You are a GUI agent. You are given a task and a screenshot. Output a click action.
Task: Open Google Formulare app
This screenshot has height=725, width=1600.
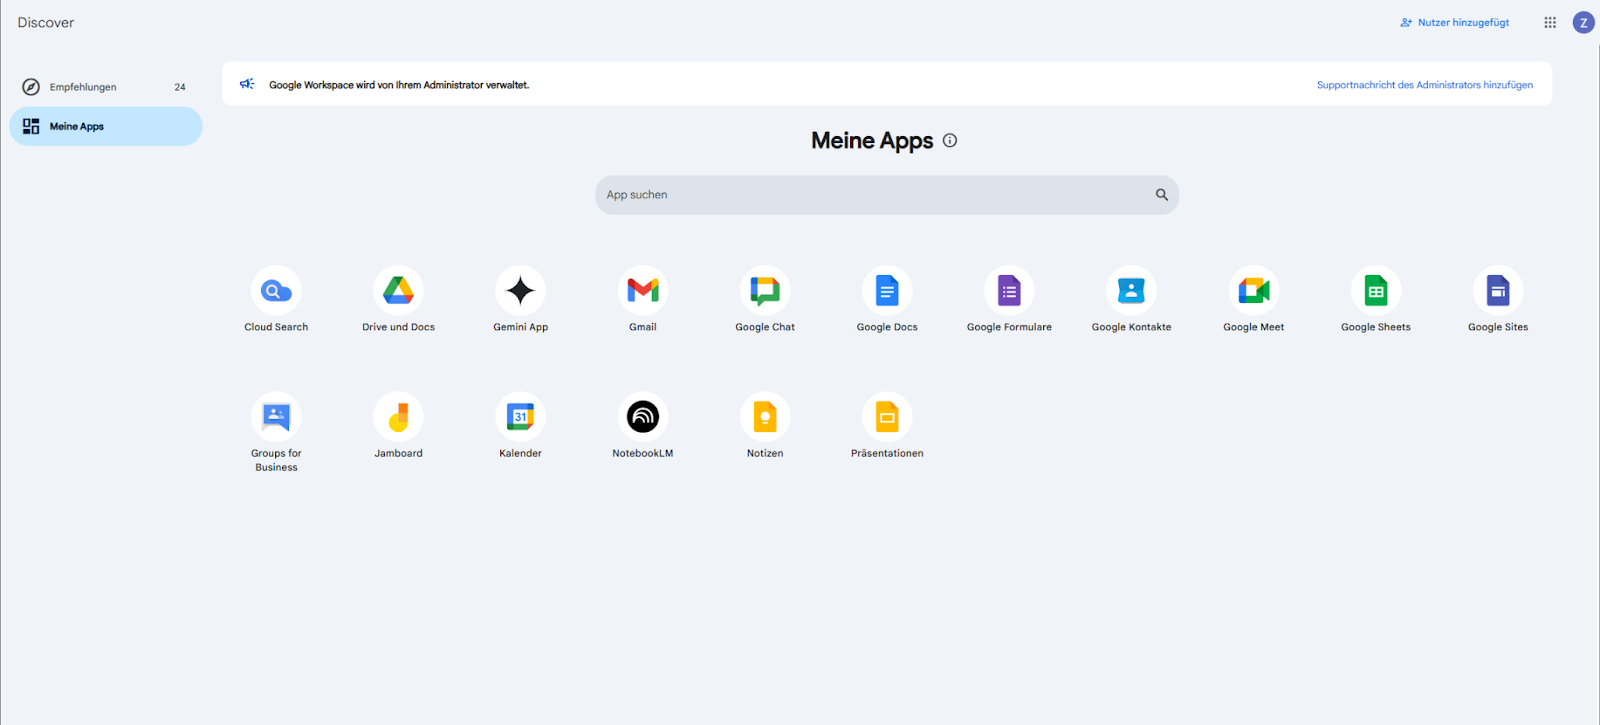[x=1009, y=291]
